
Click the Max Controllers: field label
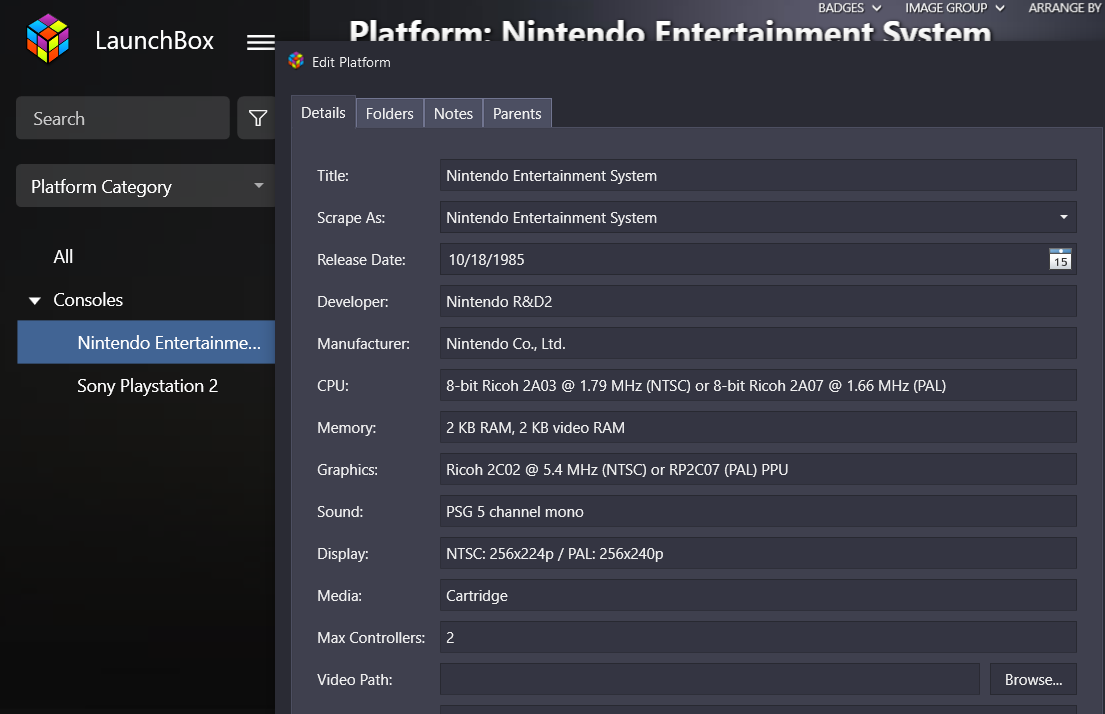371,638
